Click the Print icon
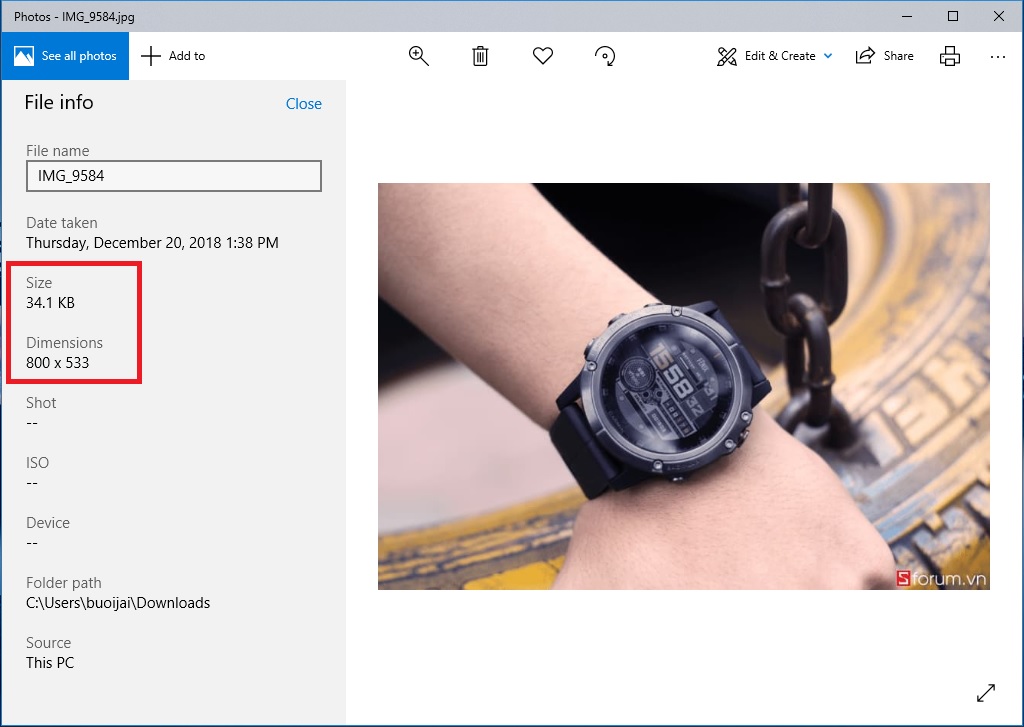Viewport: 1024px width, 727px height. coord(950,56)
